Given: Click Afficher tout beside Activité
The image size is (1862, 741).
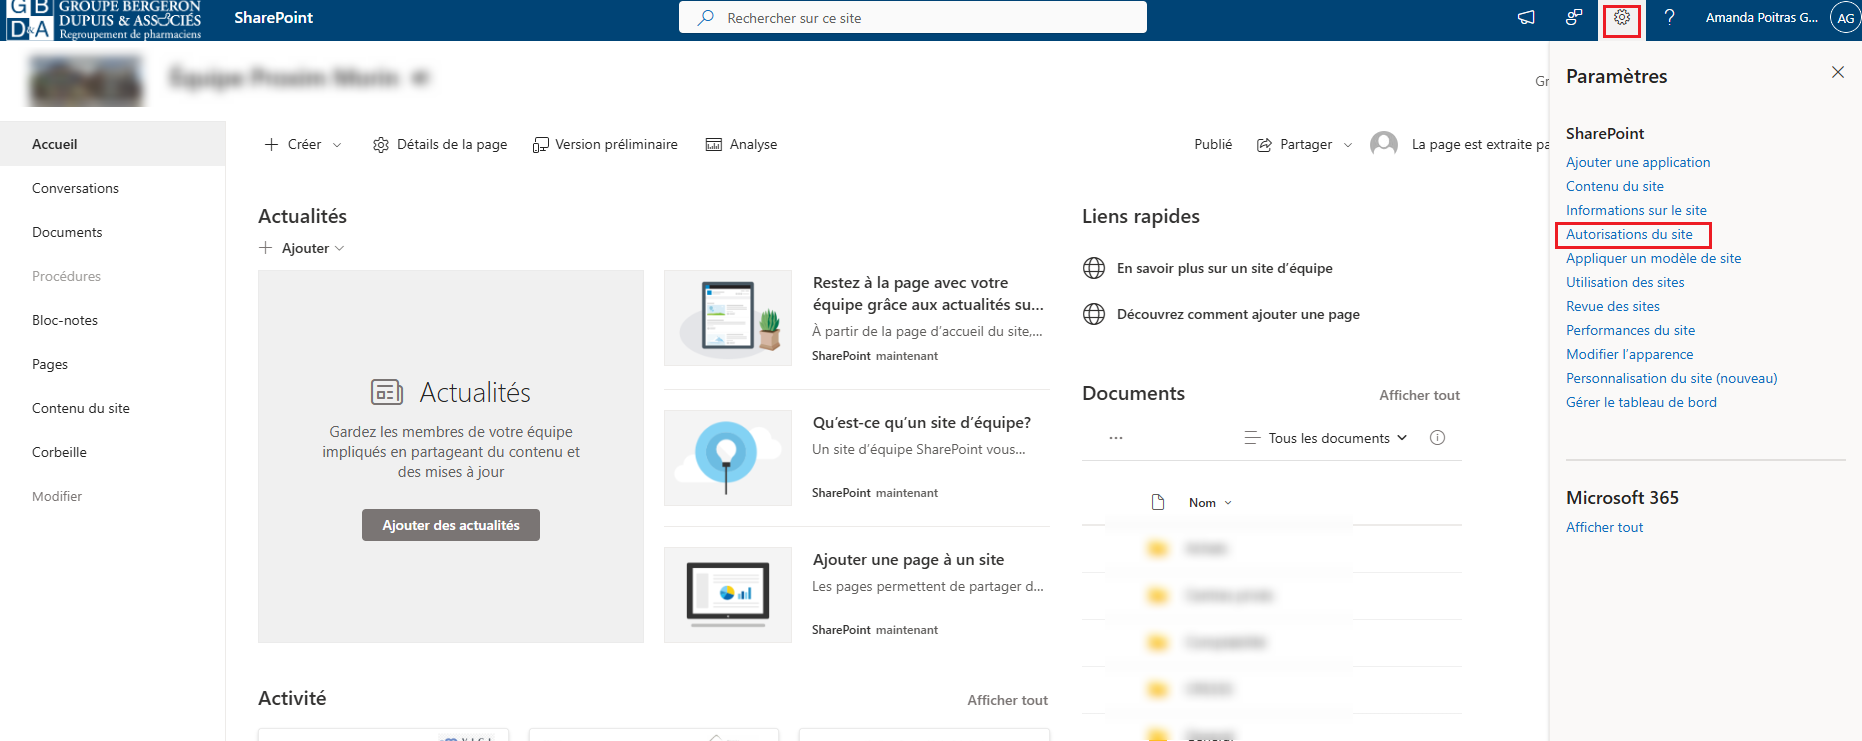Looking at the screenshot, I should coord(1007,700).
